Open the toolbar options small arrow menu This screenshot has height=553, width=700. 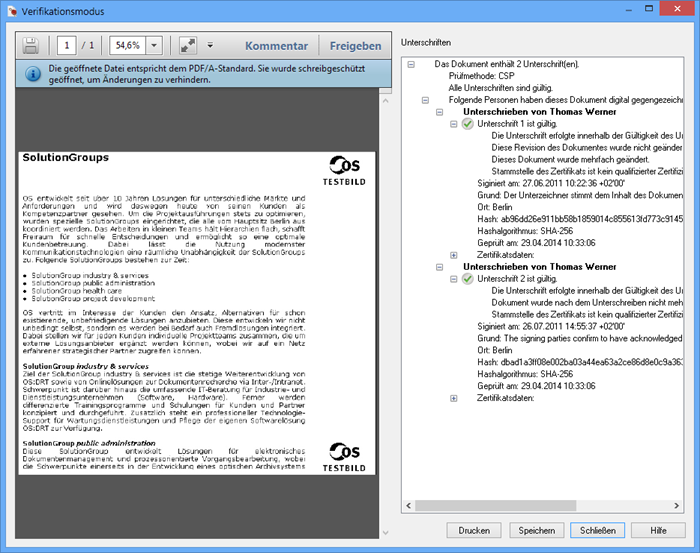tap(210, 46)
